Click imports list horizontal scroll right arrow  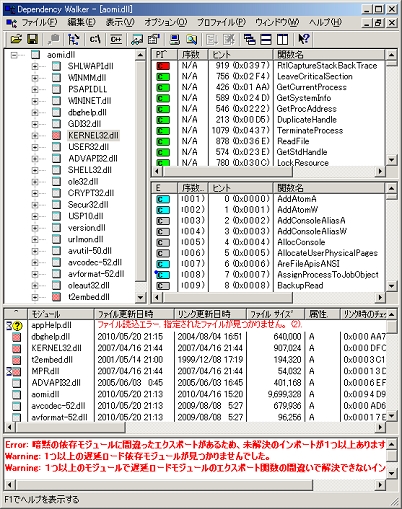coord(380,172)
